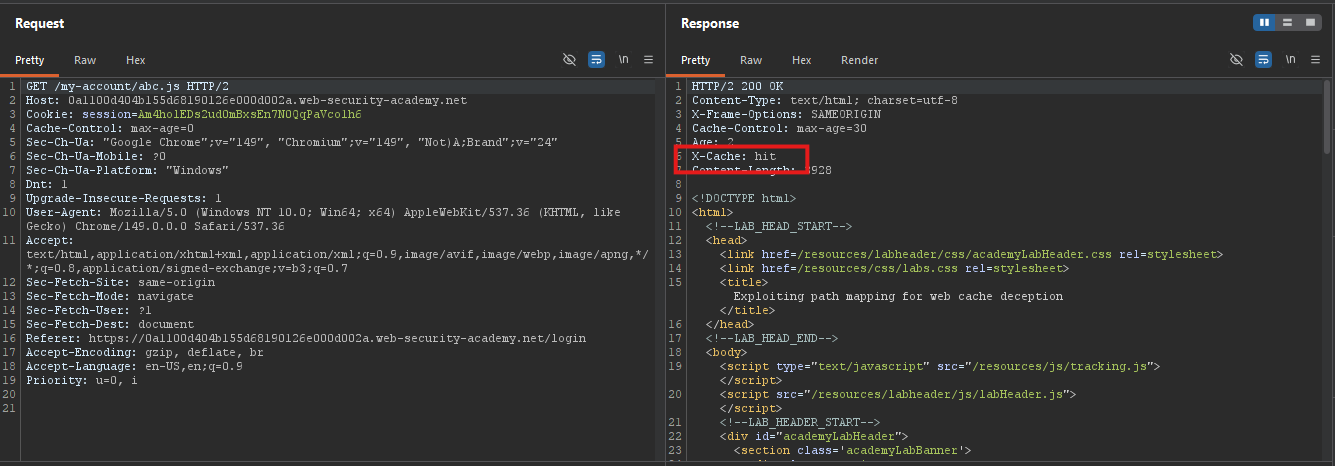Viewport: 1335px width, 466px height.
Task: Open hamburger options menu in Response panel
Action: point(1315,60)
